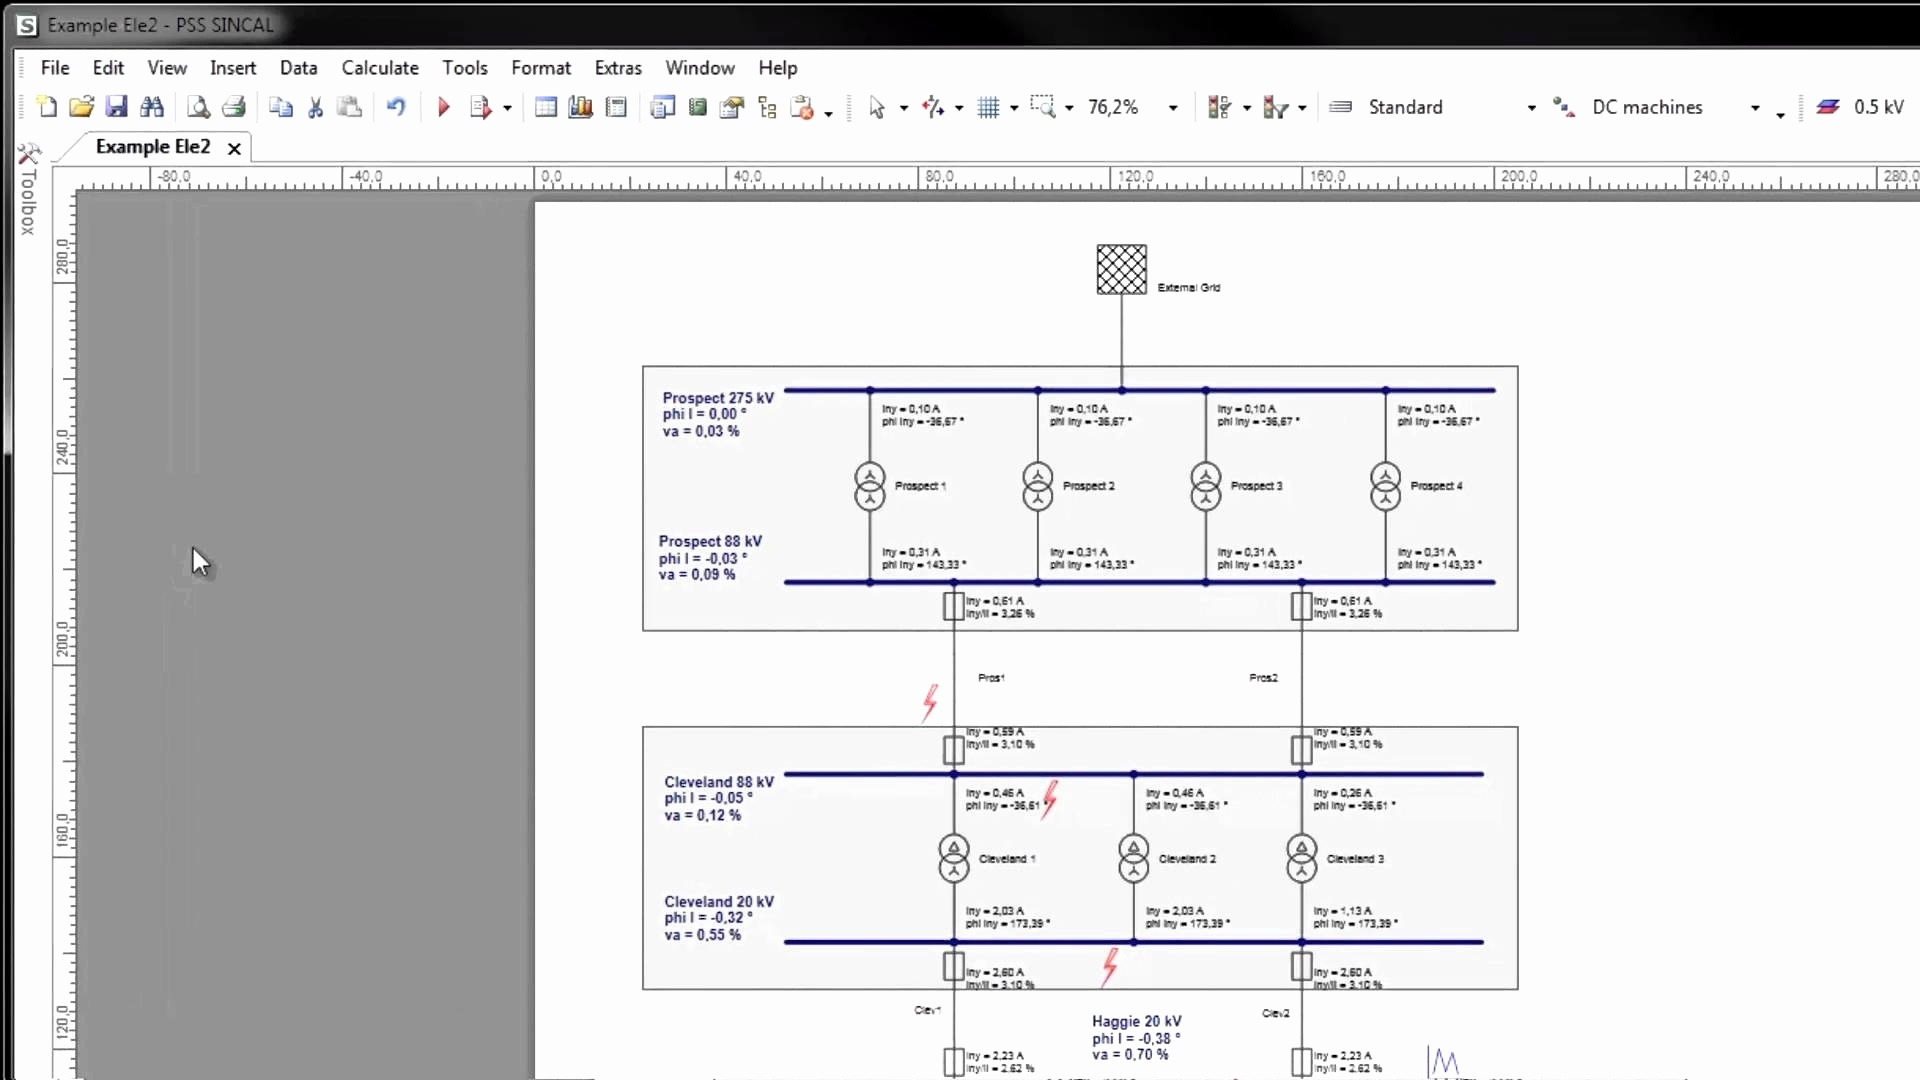Open the Extras menu
The width and height of the screenshot is (1920, 1080).
click(x=618, y=67)
